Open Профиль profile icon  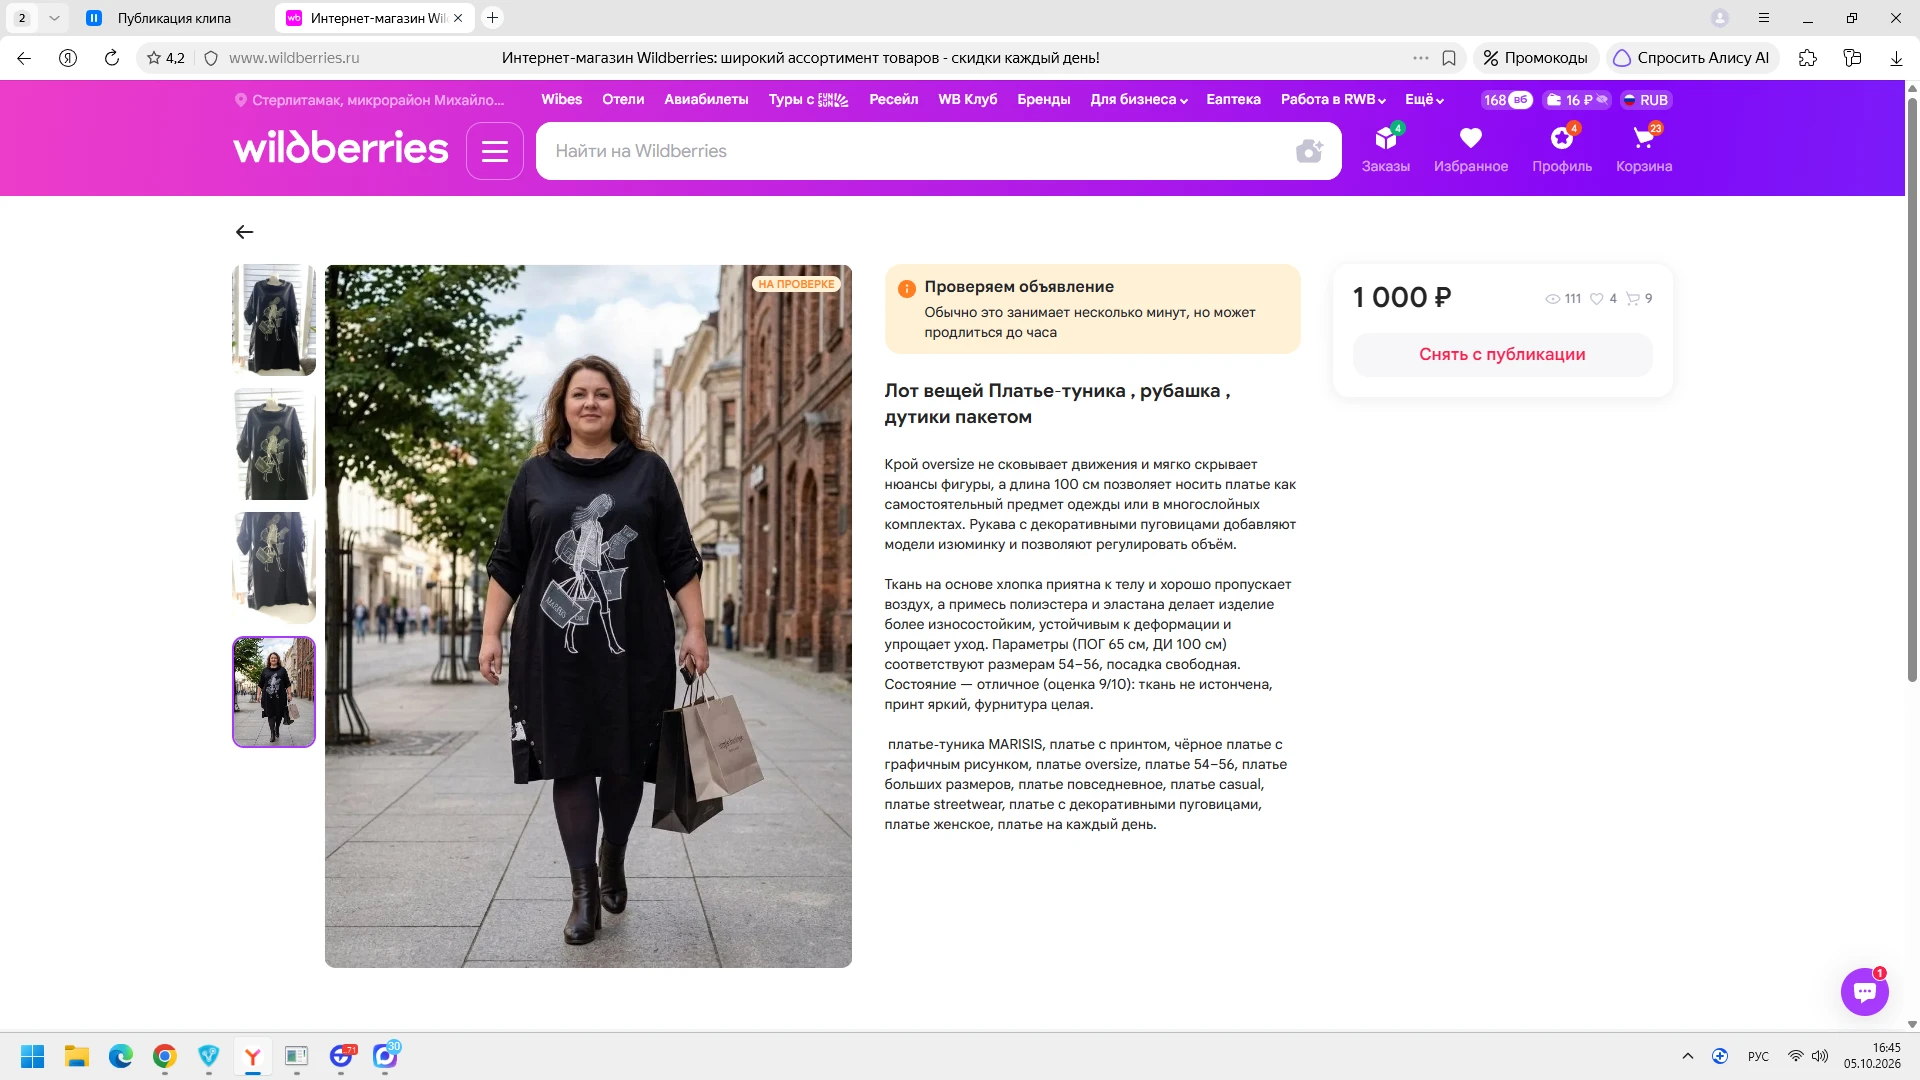[1562, 148]
